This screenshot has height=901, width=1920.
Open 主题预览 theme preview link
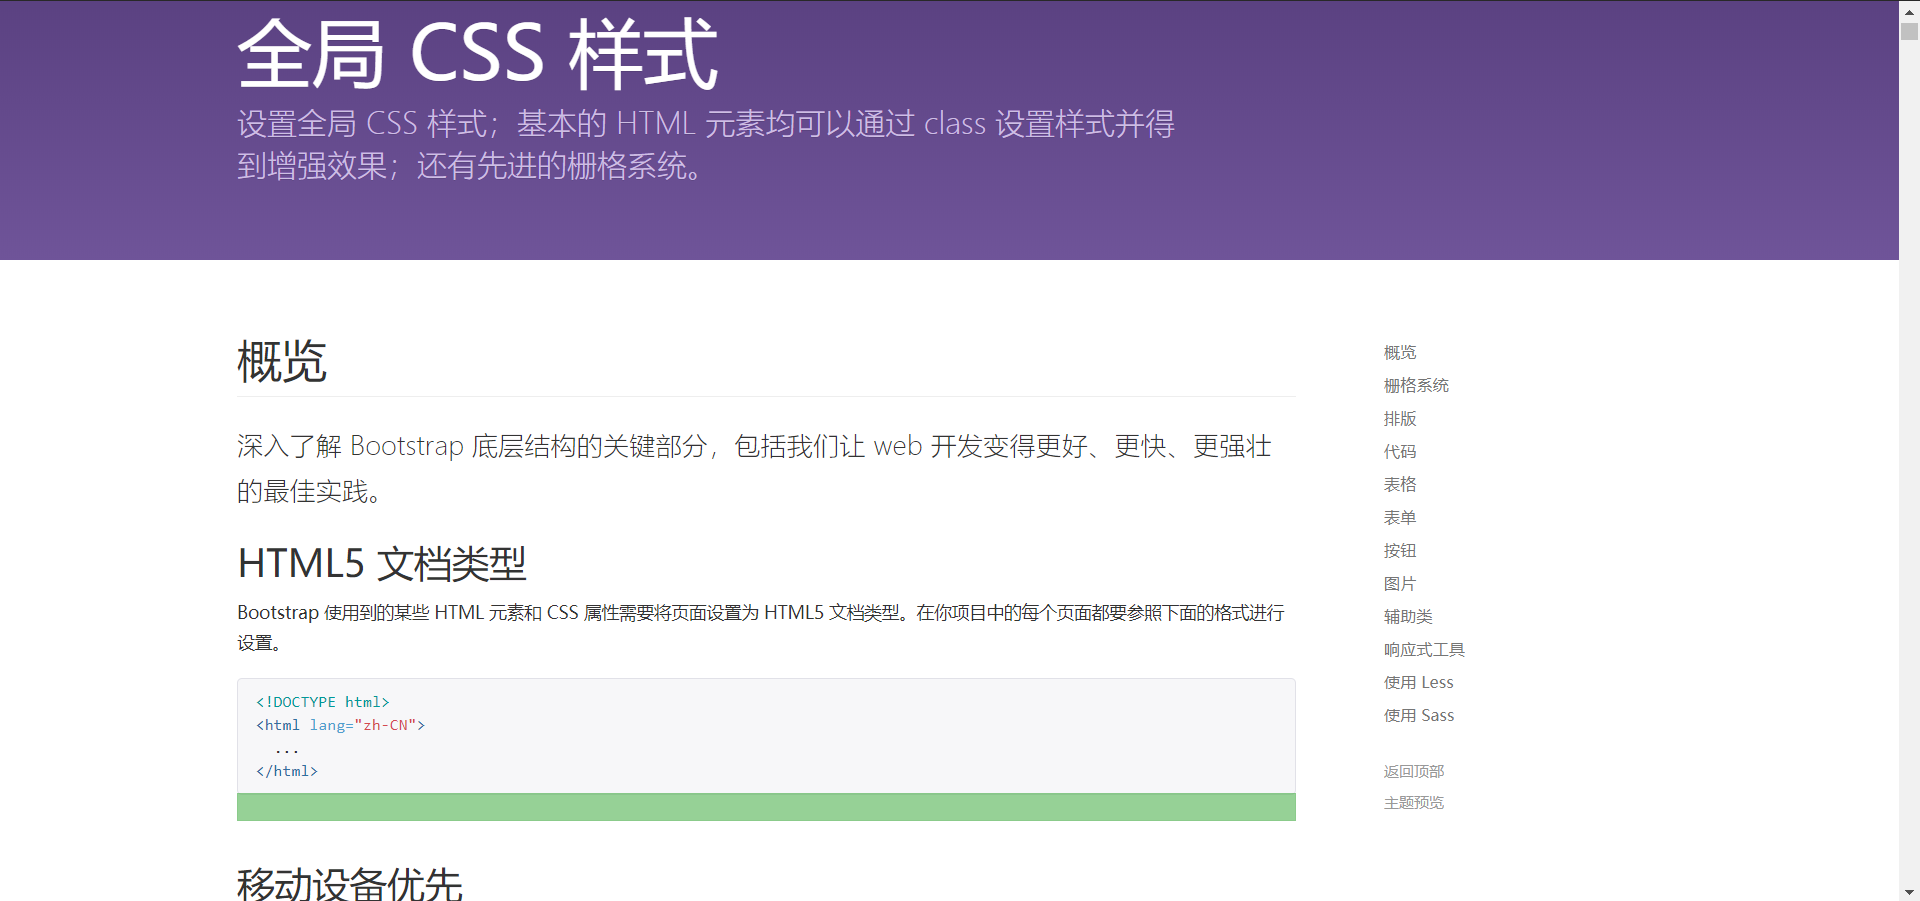point(1414,802)
